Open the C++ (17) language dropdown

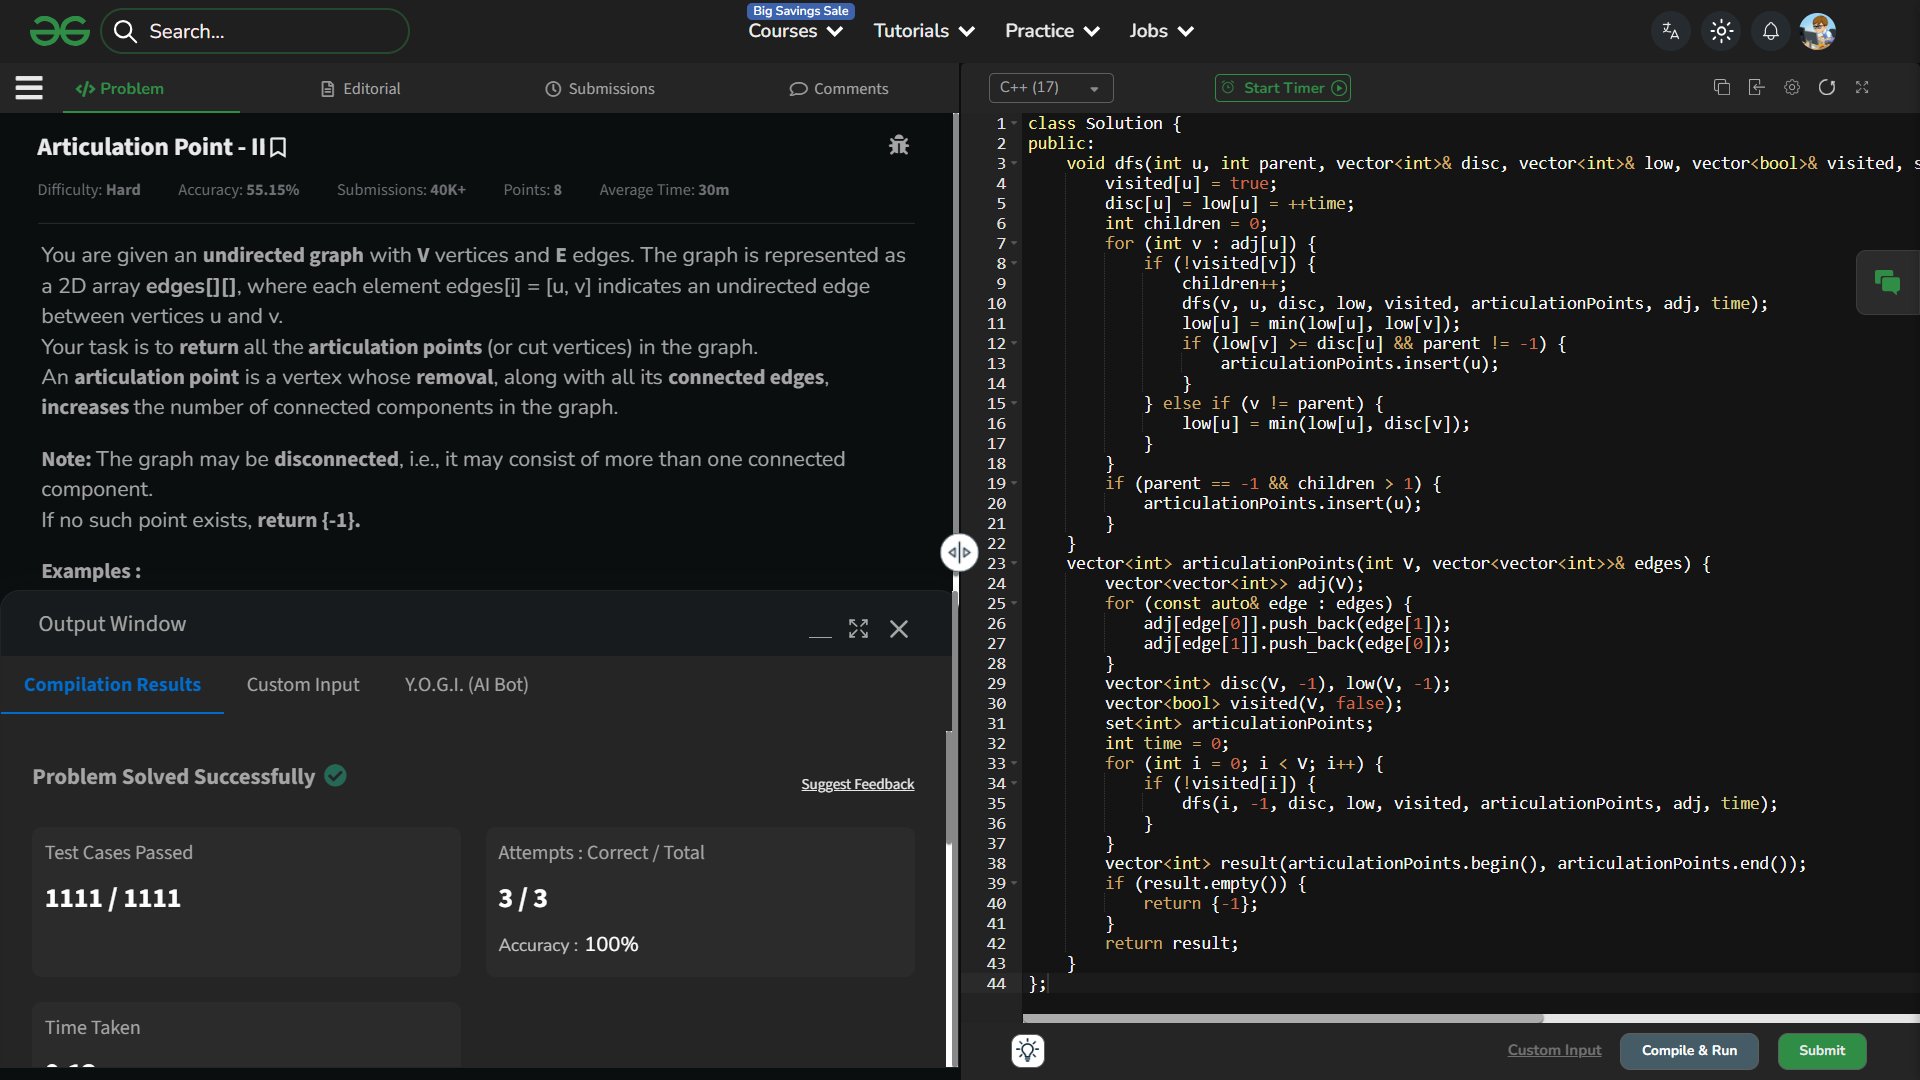(1050, 88)
